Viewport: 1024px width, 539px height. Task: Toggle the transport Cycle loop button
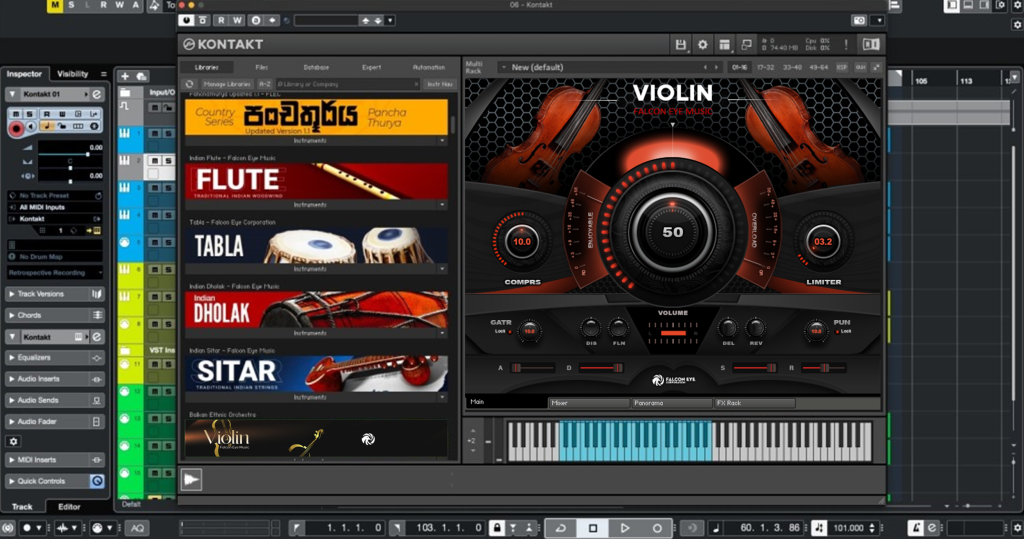pos(561,527)
